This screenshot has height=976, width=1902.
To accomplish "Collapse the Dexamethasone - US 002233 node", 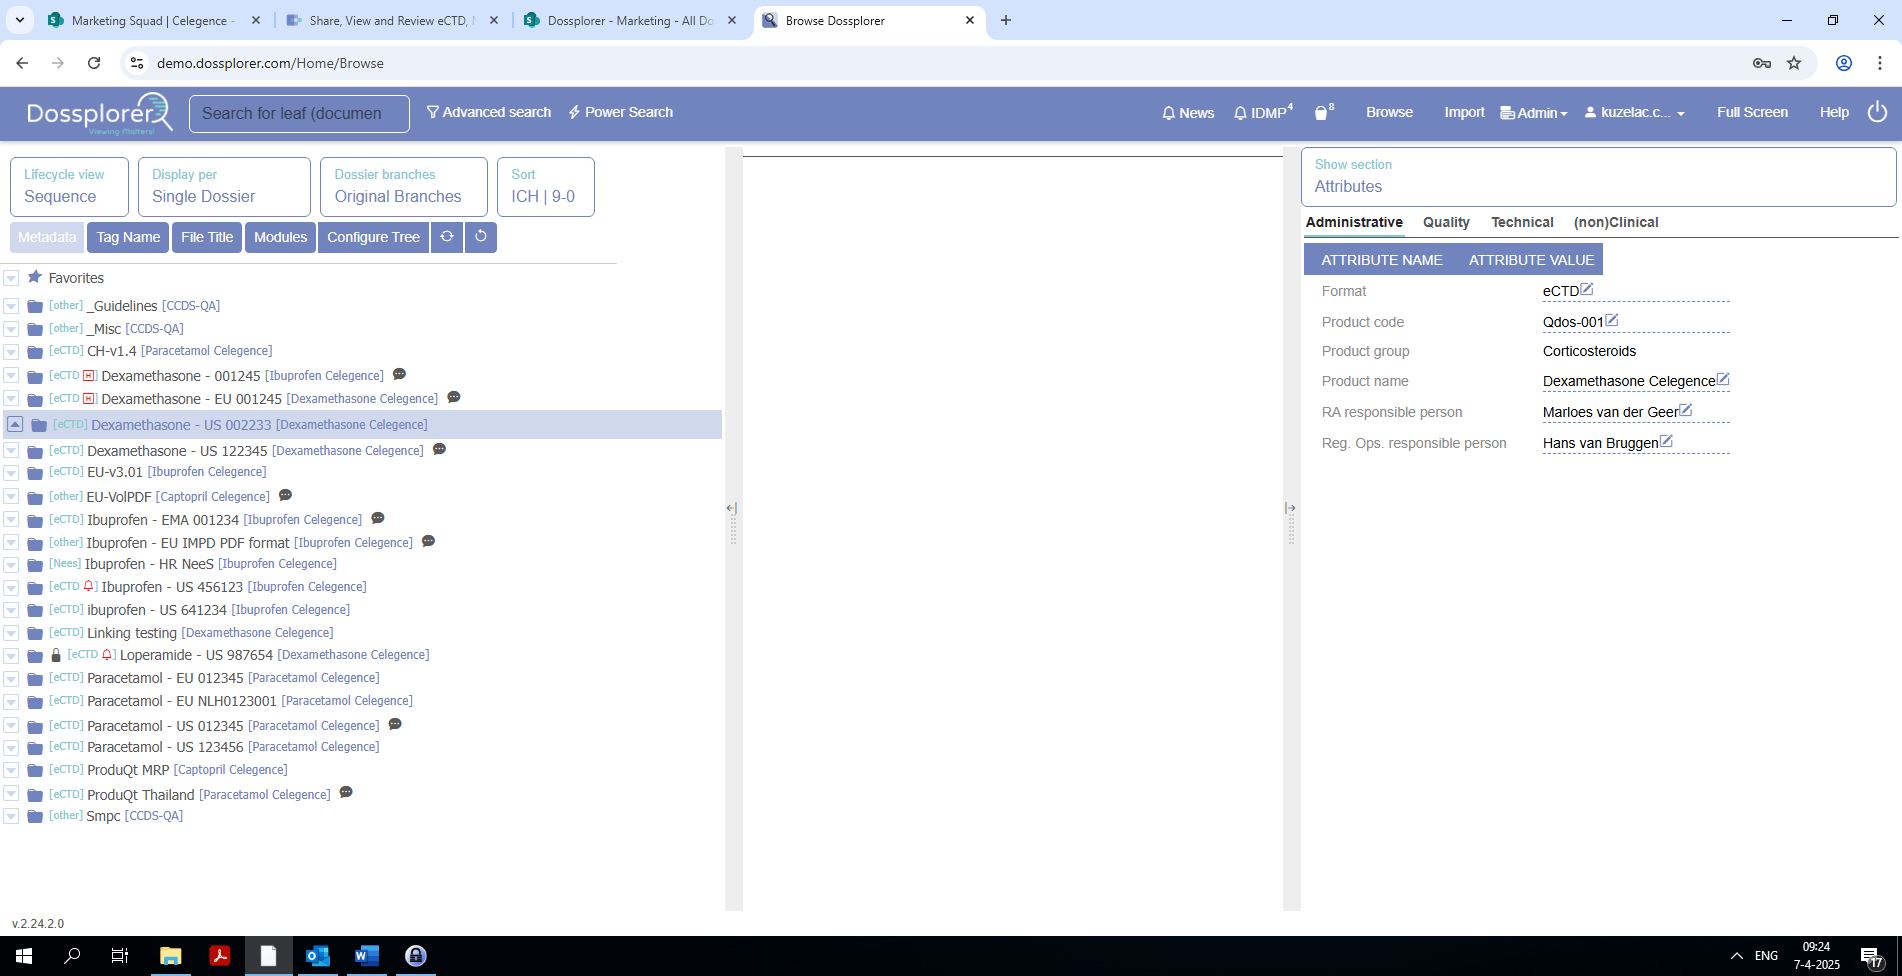I will [x=15, y=425].
